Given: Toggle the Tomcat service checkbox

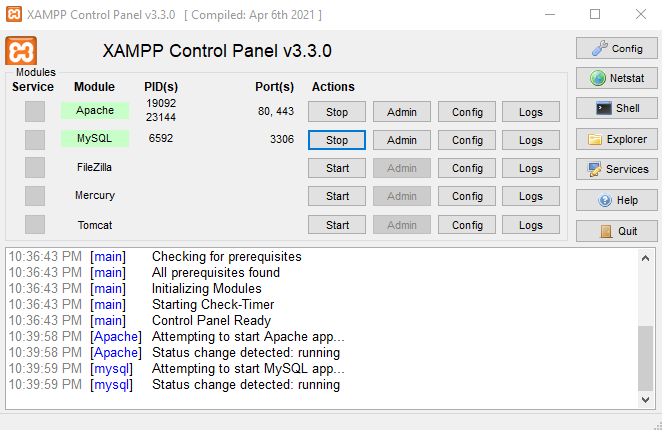Looking at the screenshot, I should 35,225.
